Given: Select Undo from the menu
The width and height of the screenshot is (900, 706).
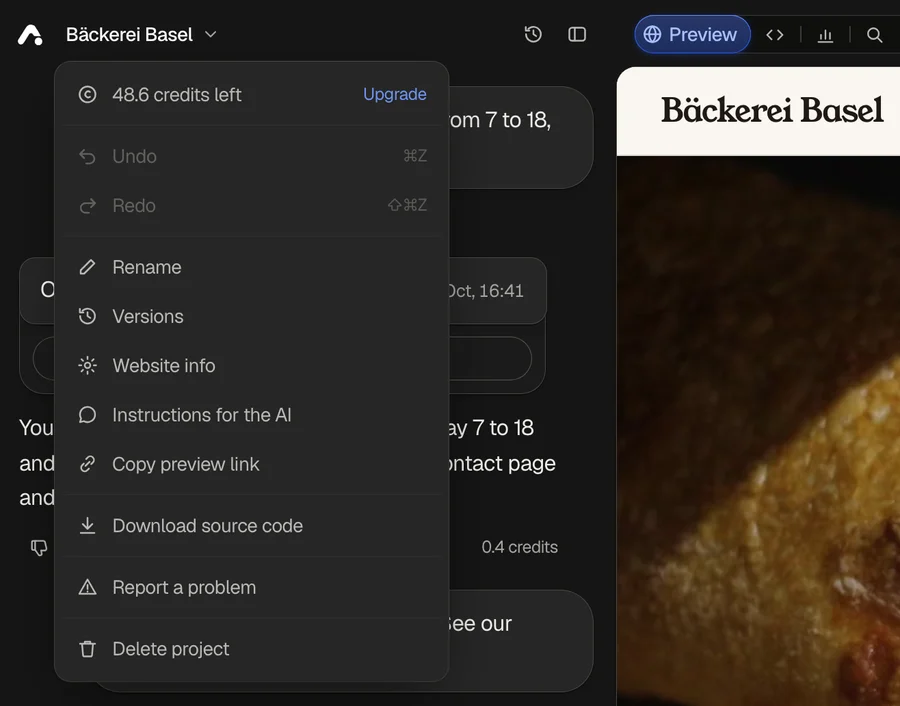Looking at the screenshot, I should click(252, 156).
